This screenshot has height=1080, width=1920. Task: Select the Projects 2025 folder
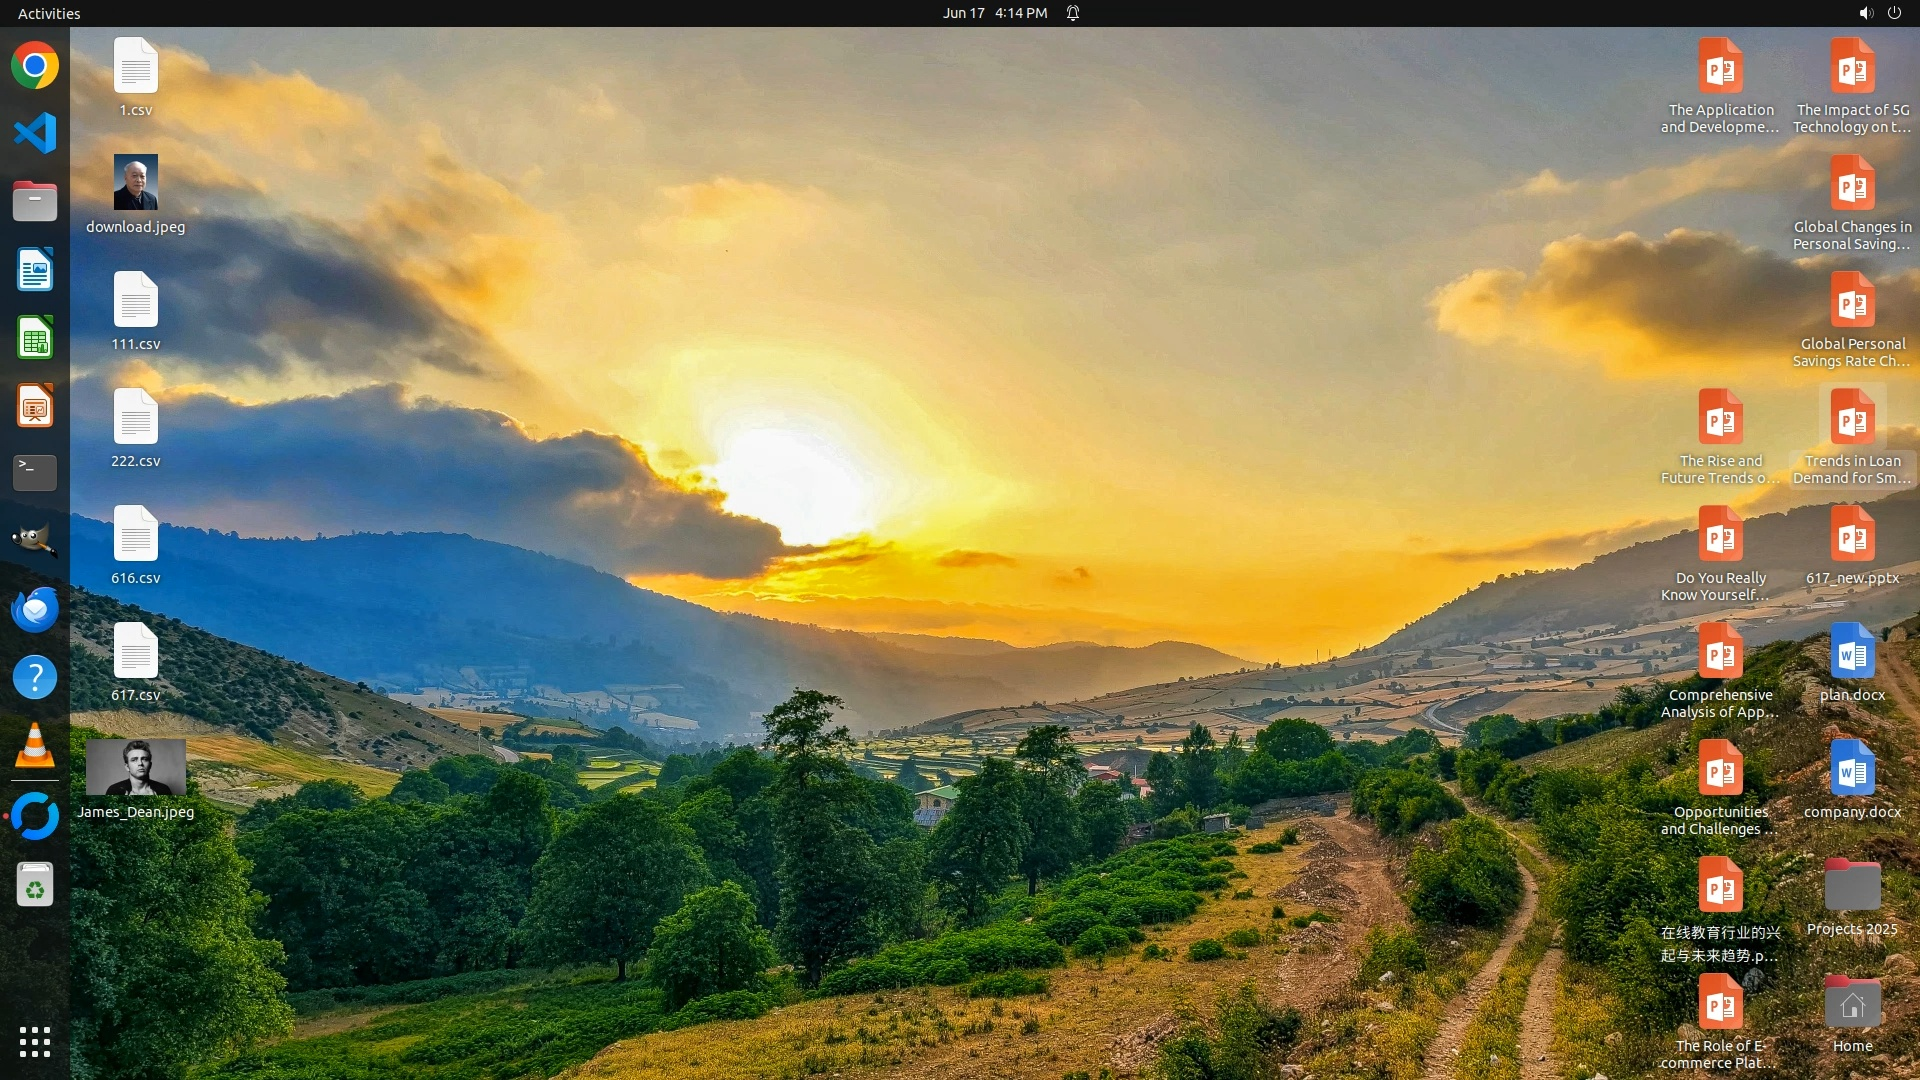(1852, 888)
